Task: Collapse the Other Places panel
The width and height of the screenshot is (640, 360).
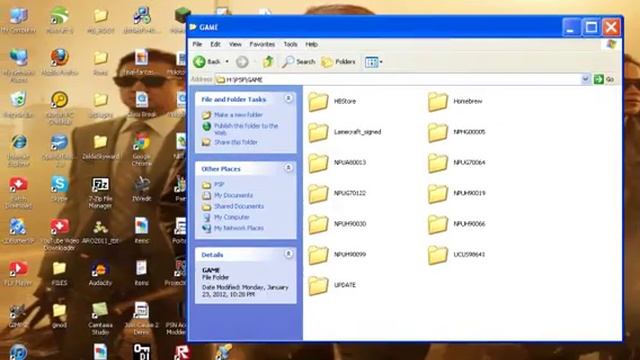Action: tap(288, 168)
